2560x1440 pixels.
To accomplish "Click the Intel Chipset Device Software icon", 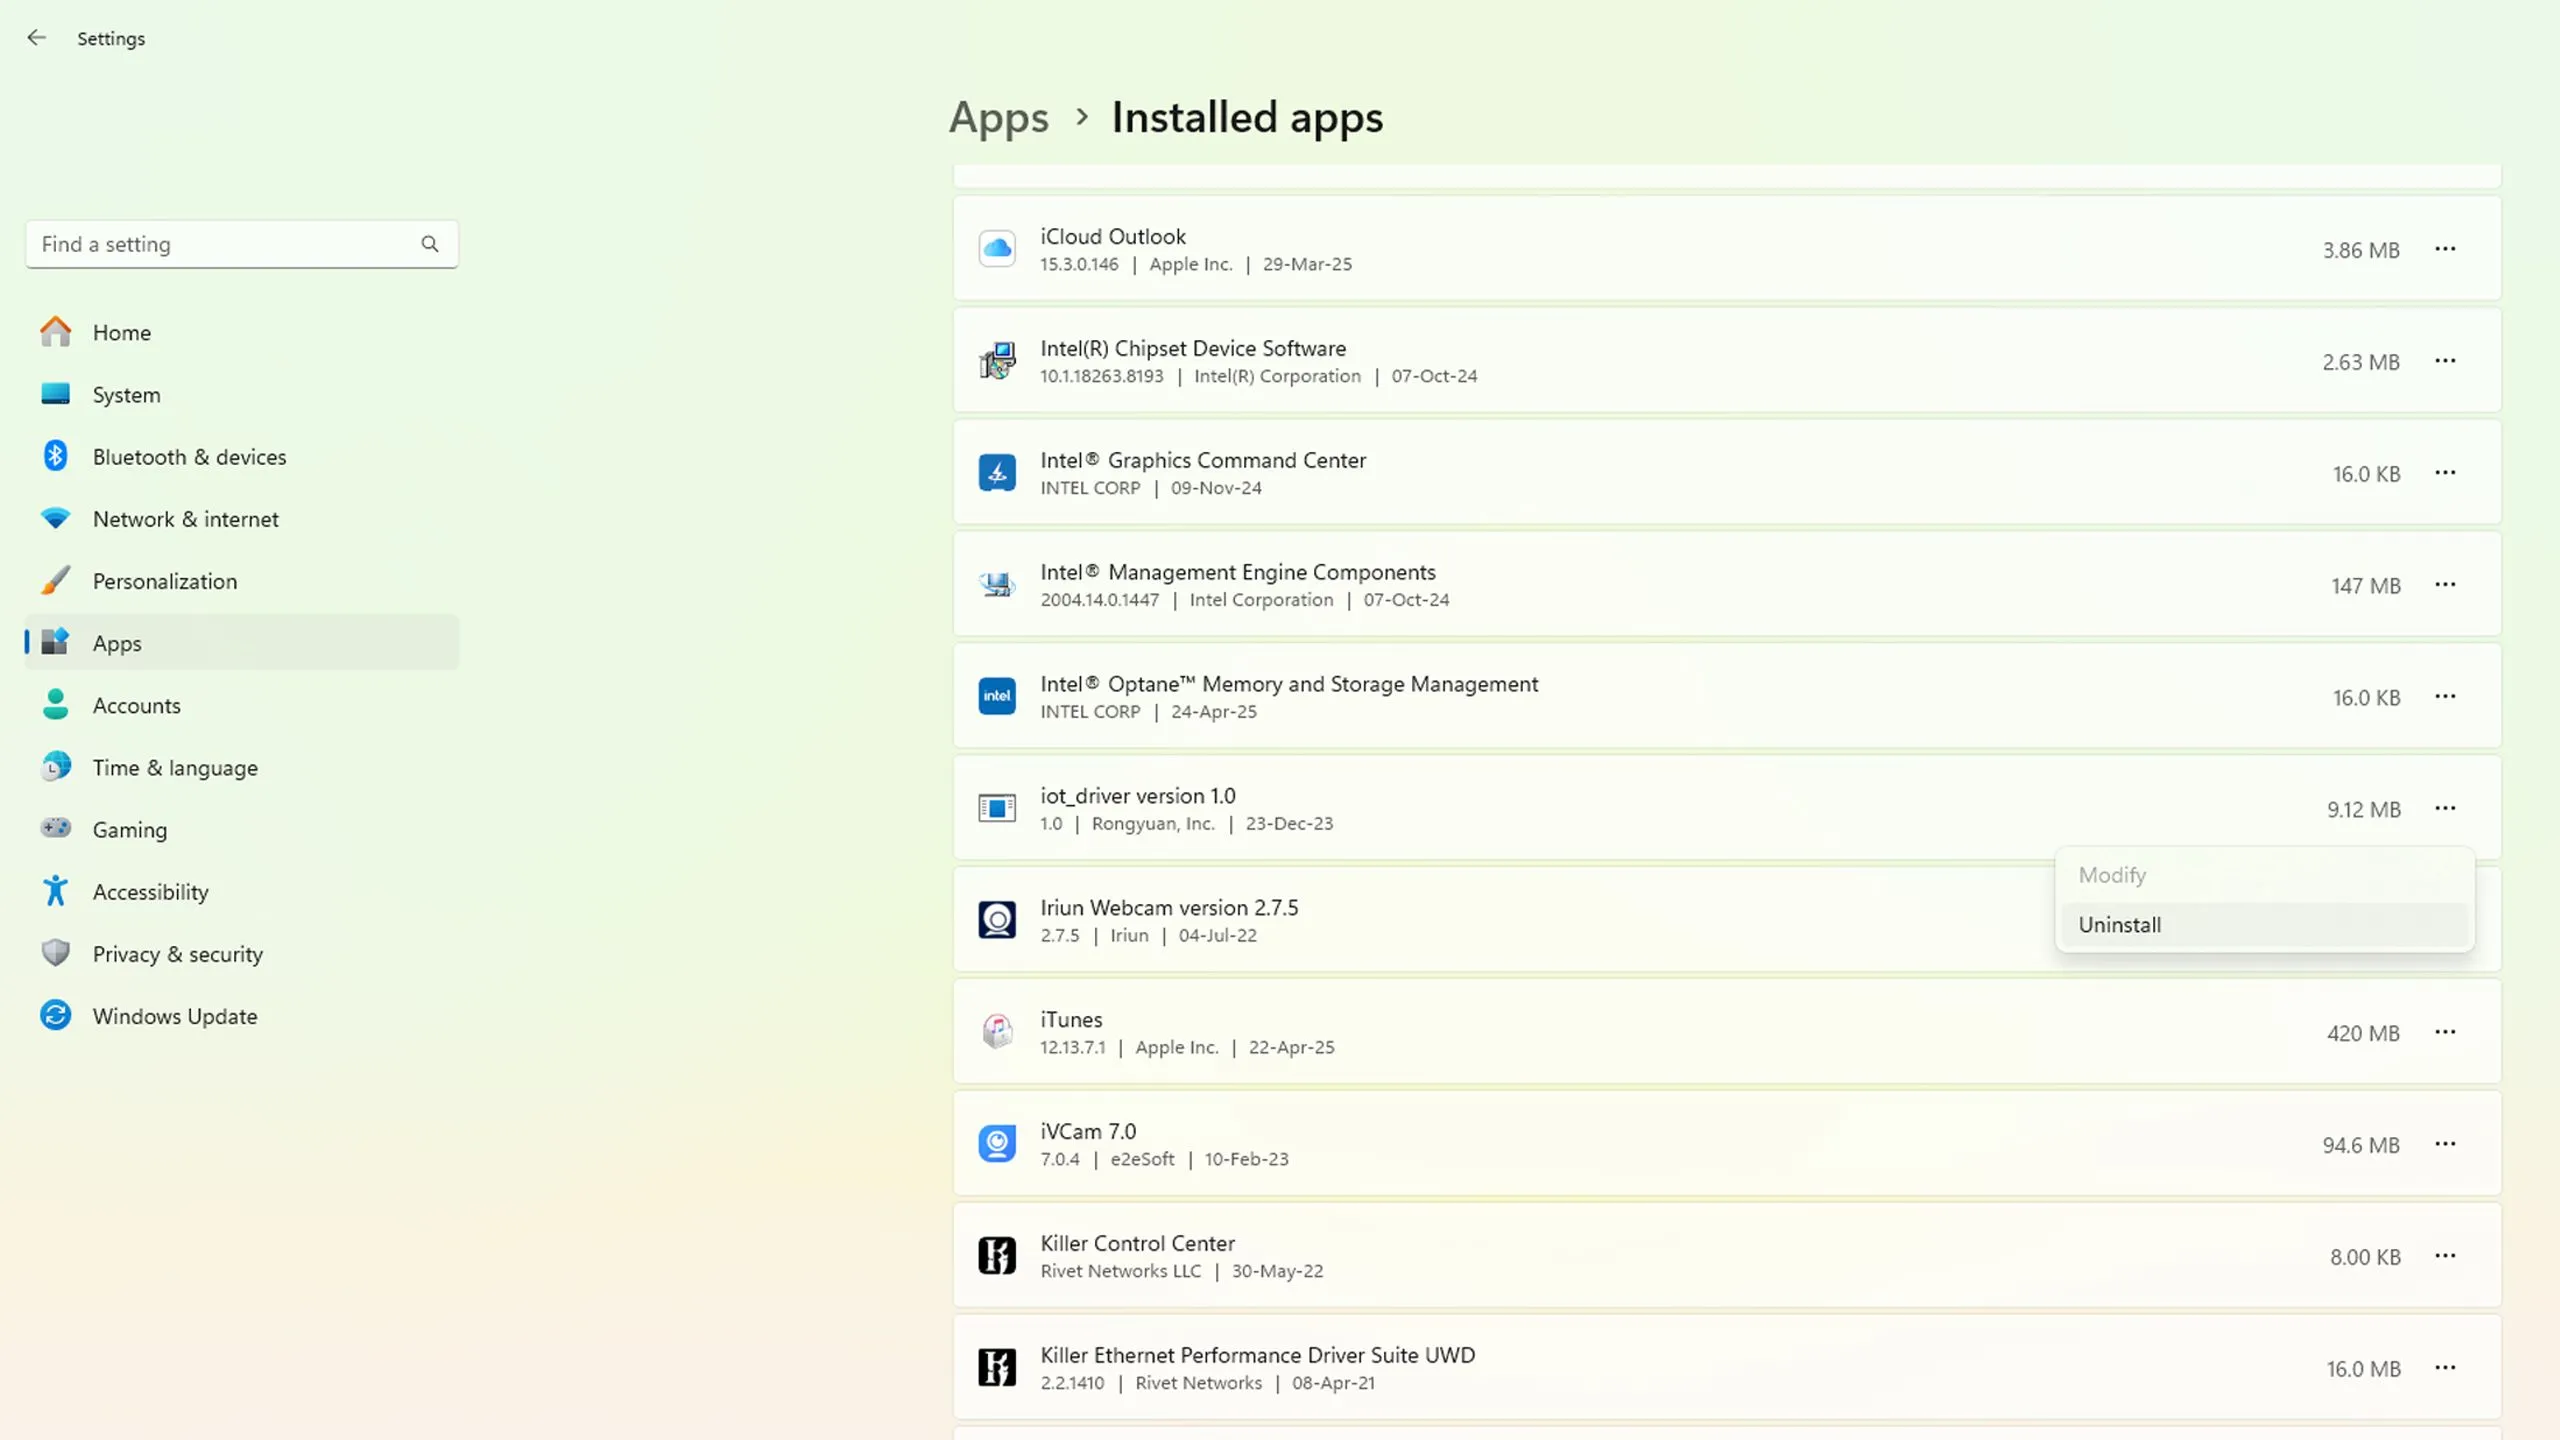I will 997,361.
